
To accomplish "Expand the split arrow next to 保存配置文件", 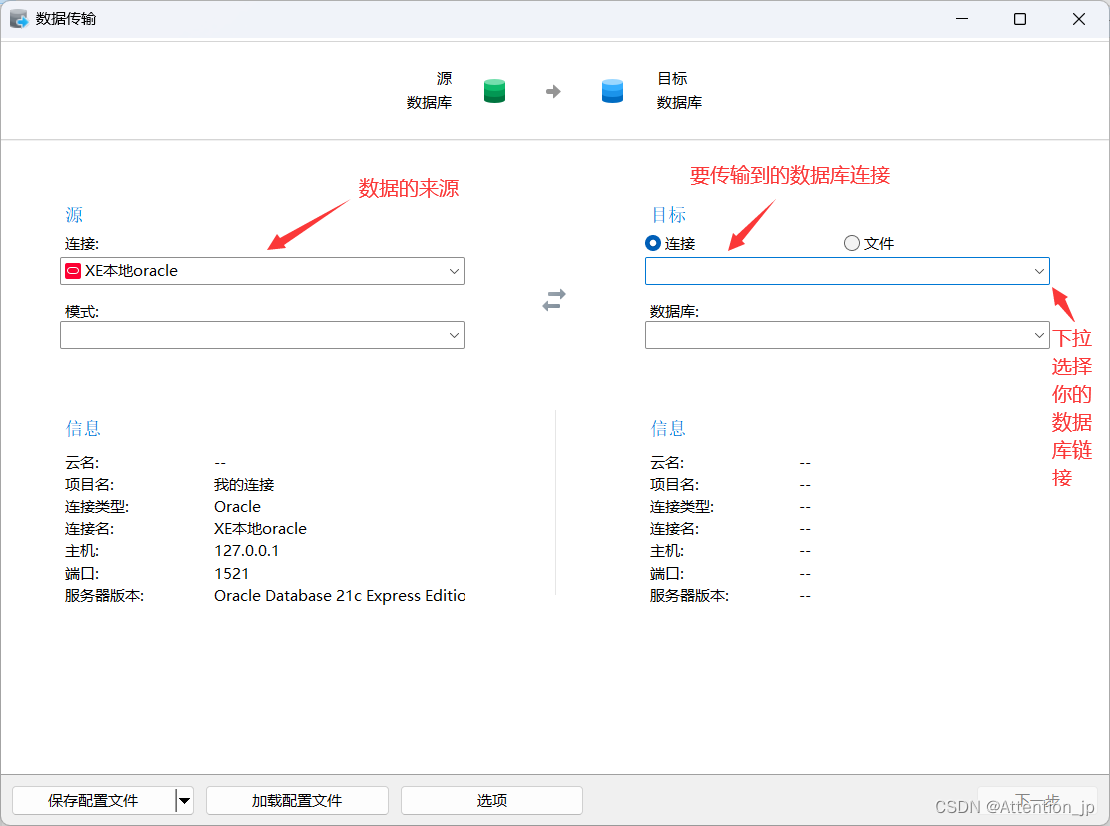I will (x=184, y=800).
